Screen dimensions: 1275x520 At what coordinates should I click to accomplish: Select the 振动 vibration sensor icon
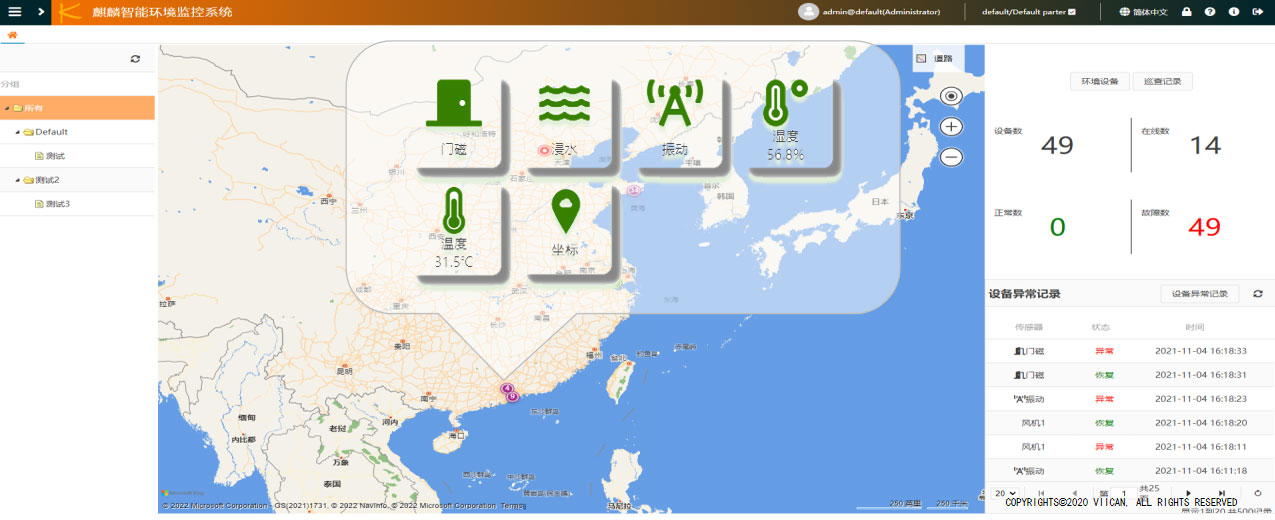pos(675,103)
